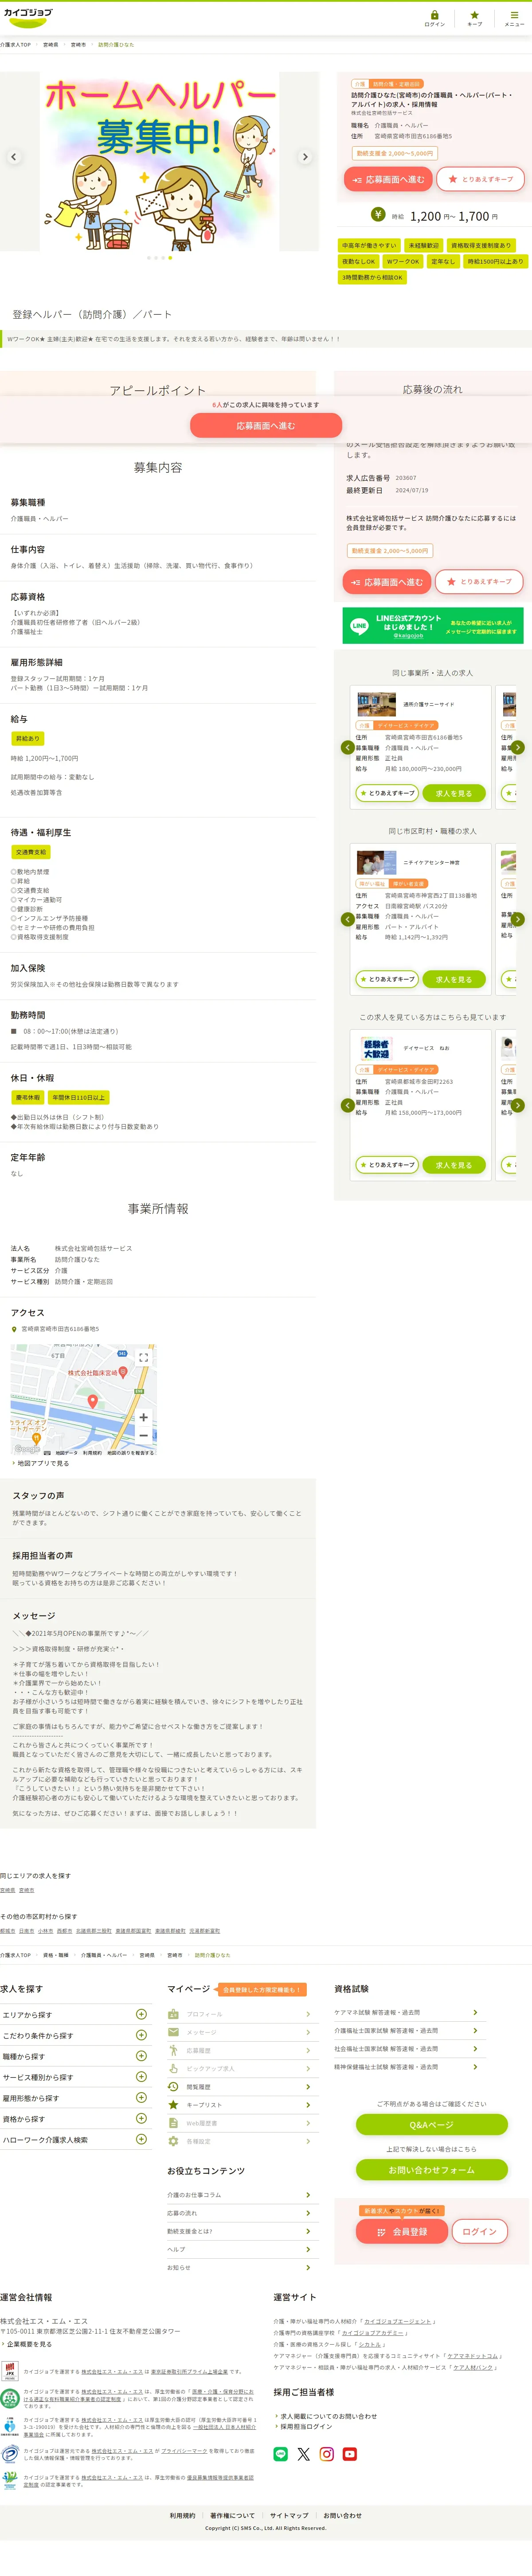Open the Instagram icon in footer

tap(327, 2454)
